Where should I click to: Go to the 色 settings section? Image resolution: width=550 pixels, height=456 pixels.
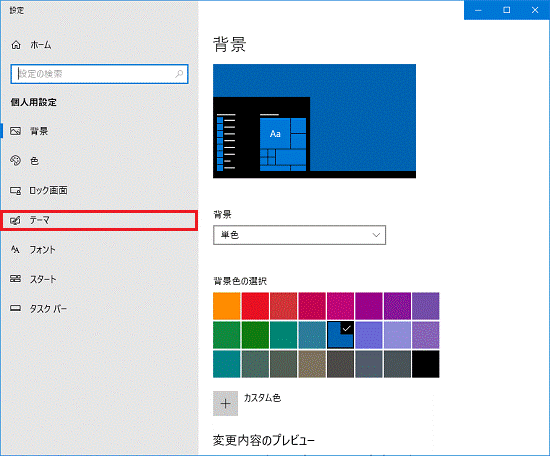pyautogui.click(x=100, y=161)
